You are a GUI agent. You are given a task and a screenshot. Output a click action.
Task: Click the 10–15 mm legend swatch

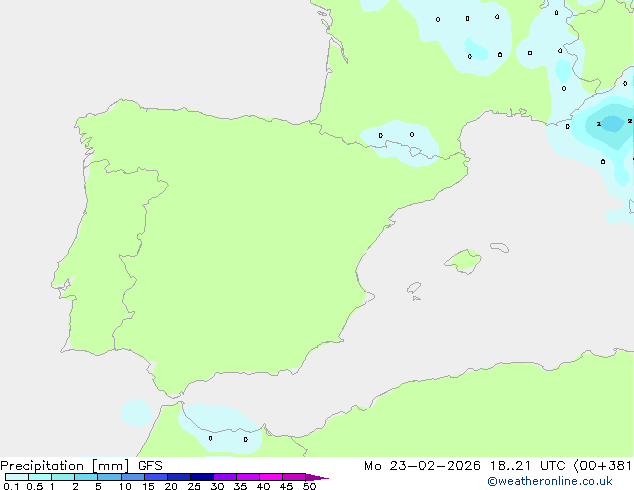132,477
